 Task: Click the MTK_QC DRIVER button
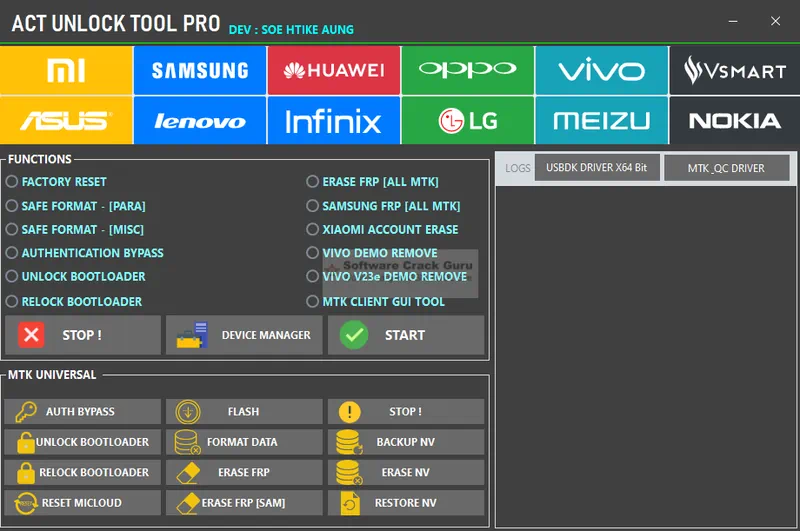[x=726, y=168]
